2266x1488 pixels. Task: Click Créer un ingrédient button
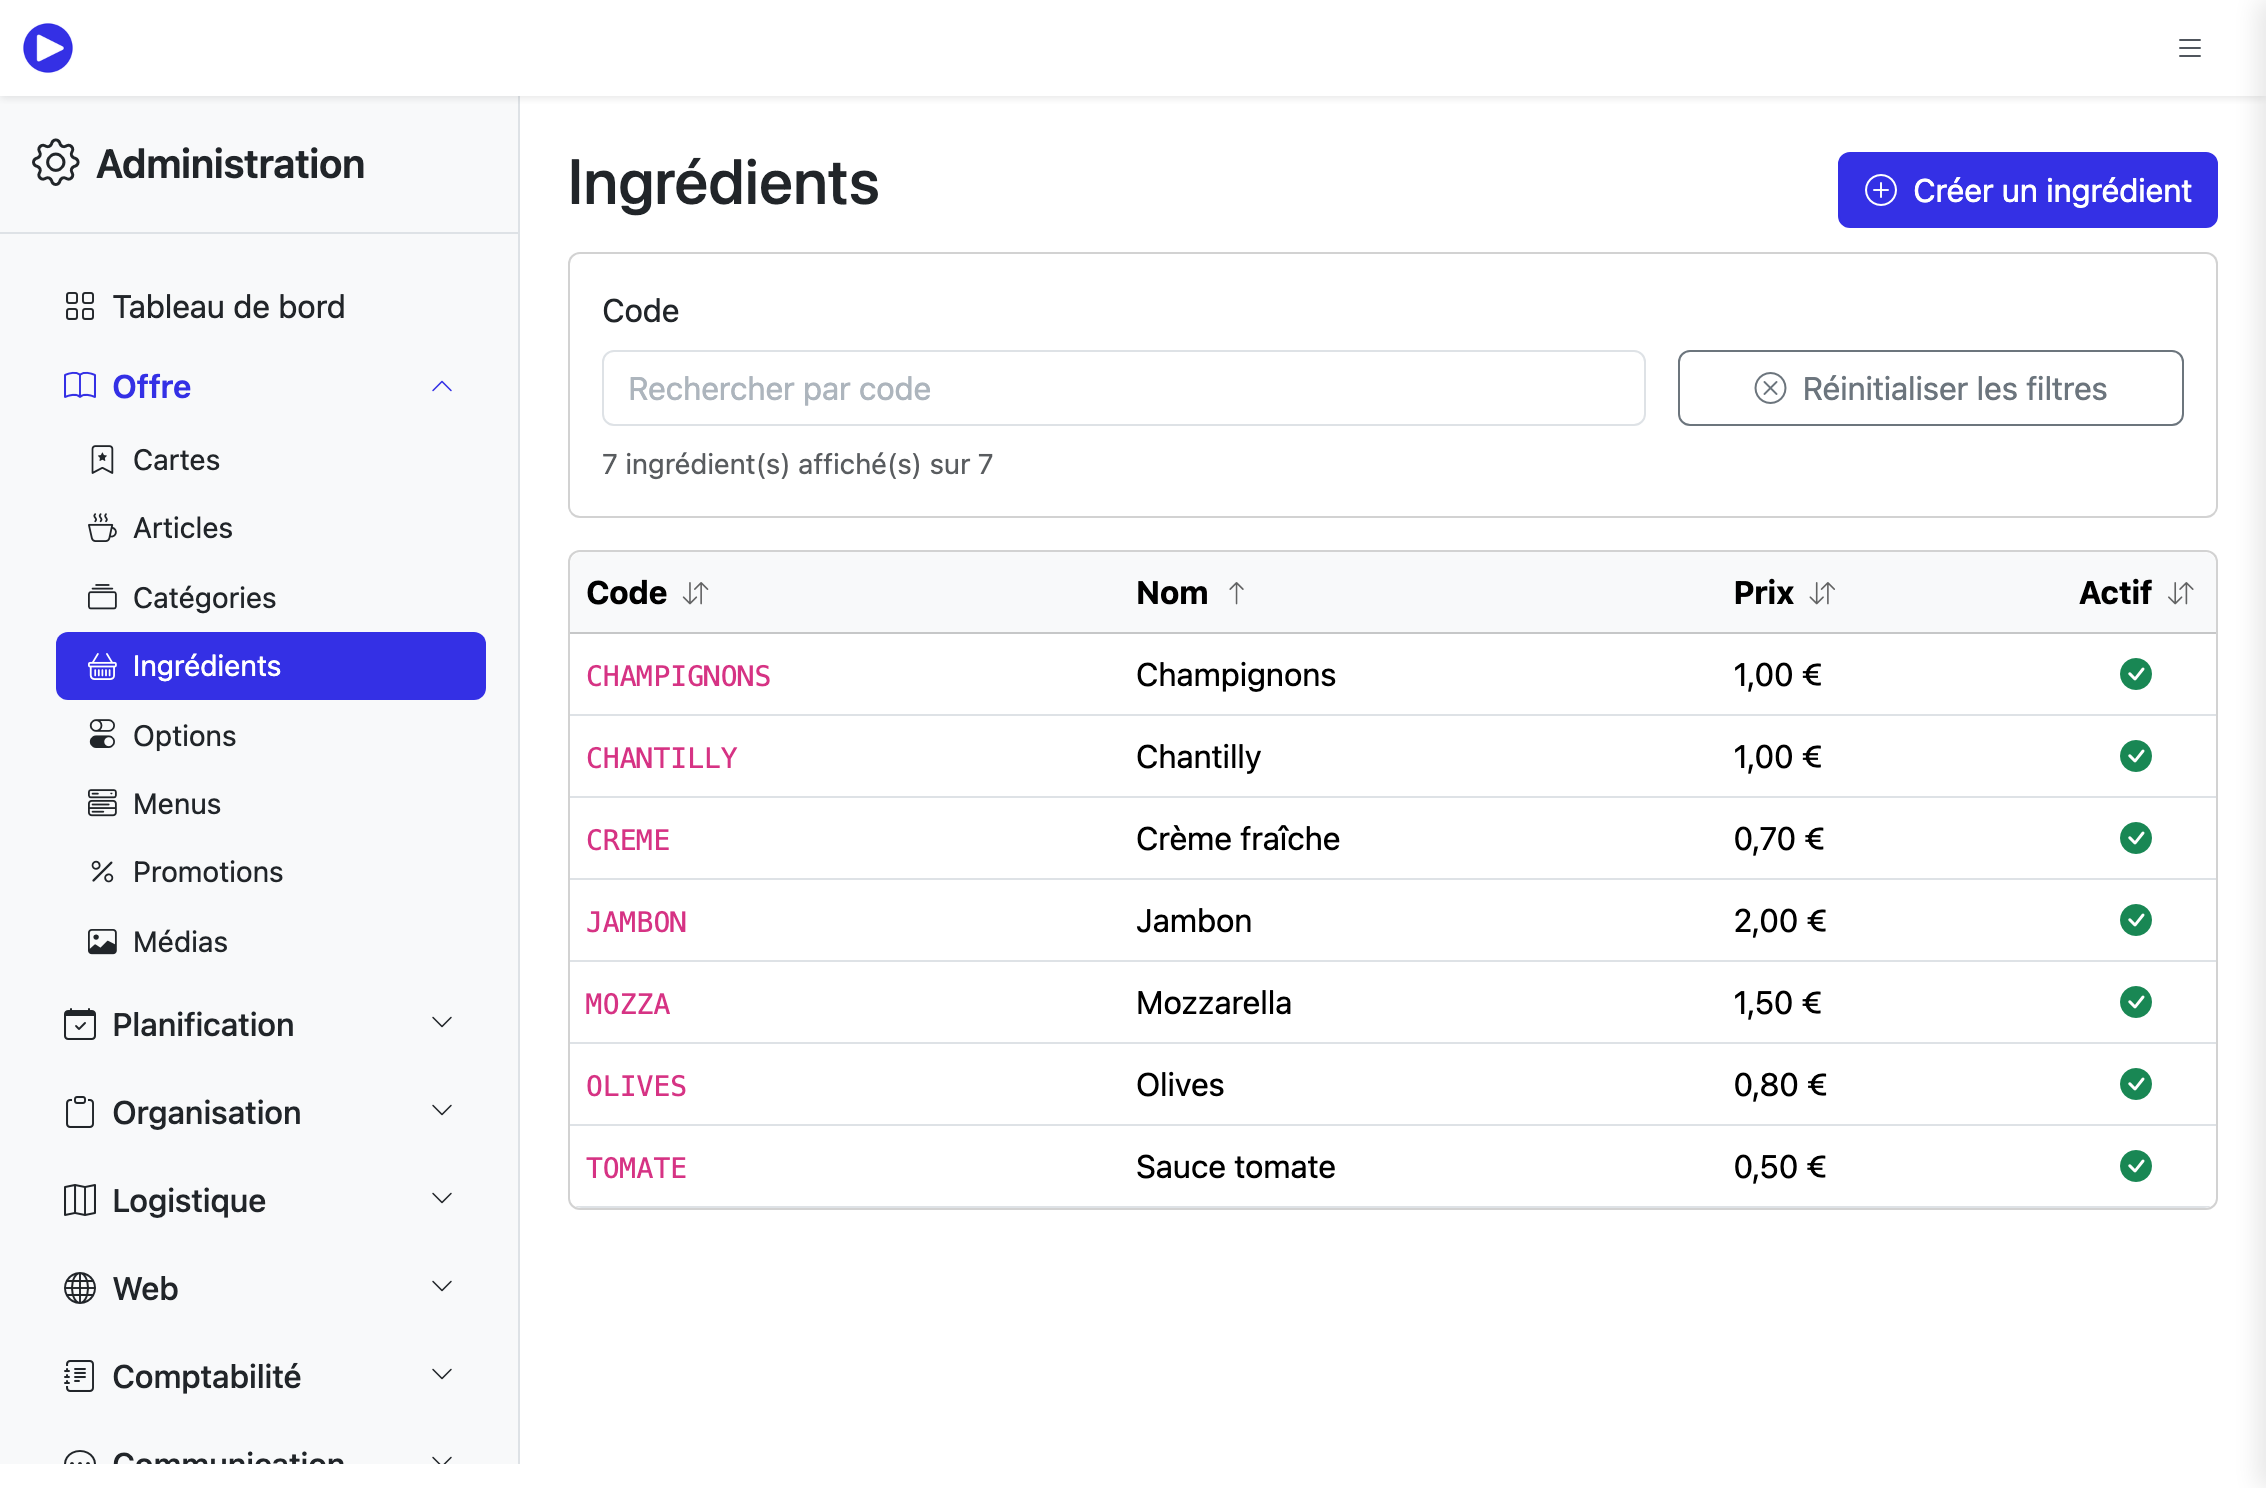[2027, 190]
